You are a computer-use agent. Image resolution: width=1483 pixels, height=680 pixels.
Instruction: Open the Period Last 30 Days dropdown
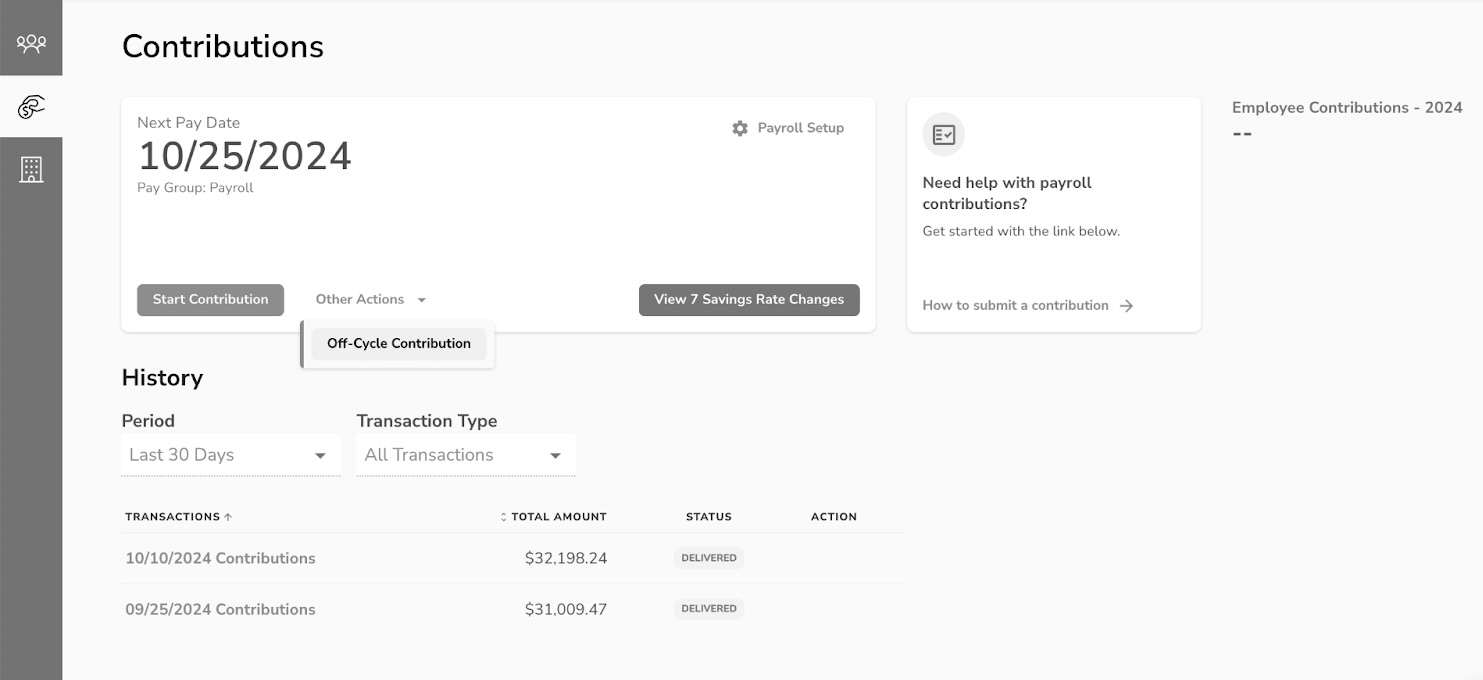[x=230, y=455]
